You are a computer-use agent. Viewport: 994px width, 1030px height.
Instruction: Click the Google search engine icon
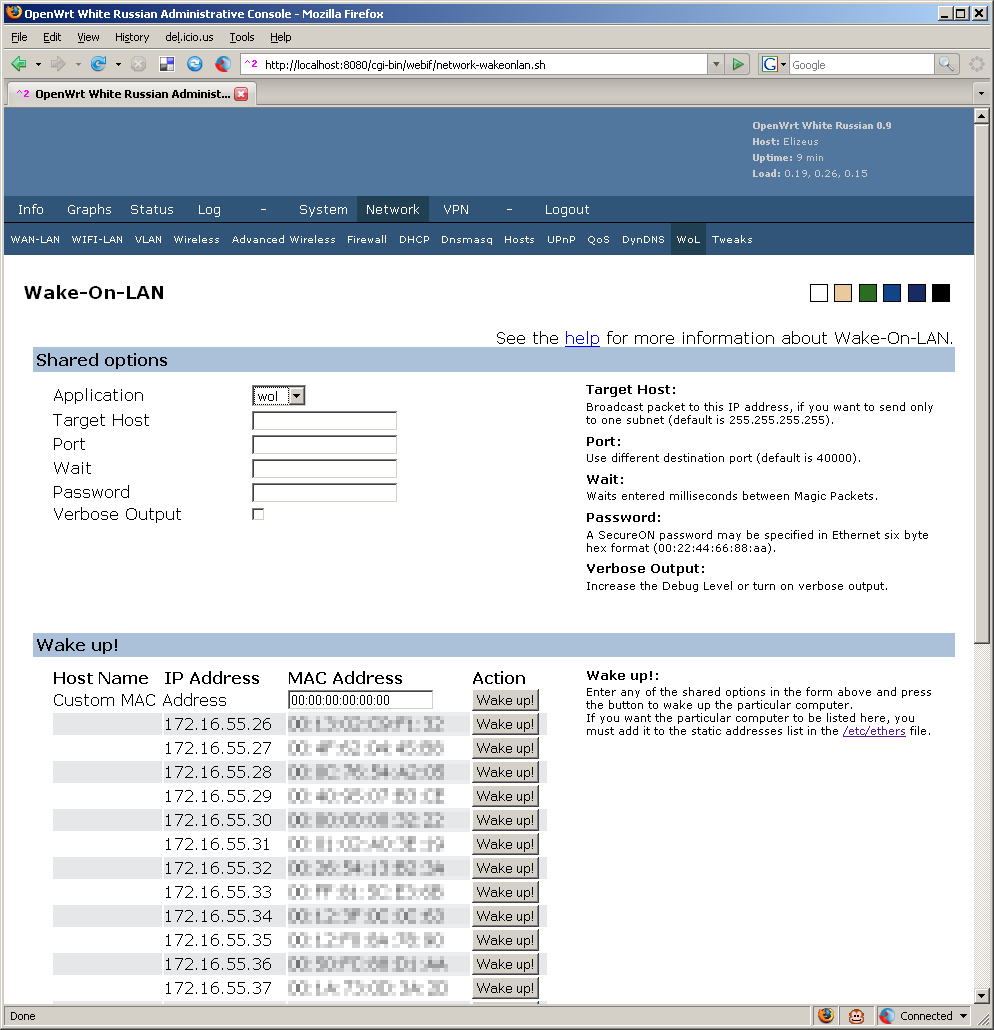tap(769, 64)
